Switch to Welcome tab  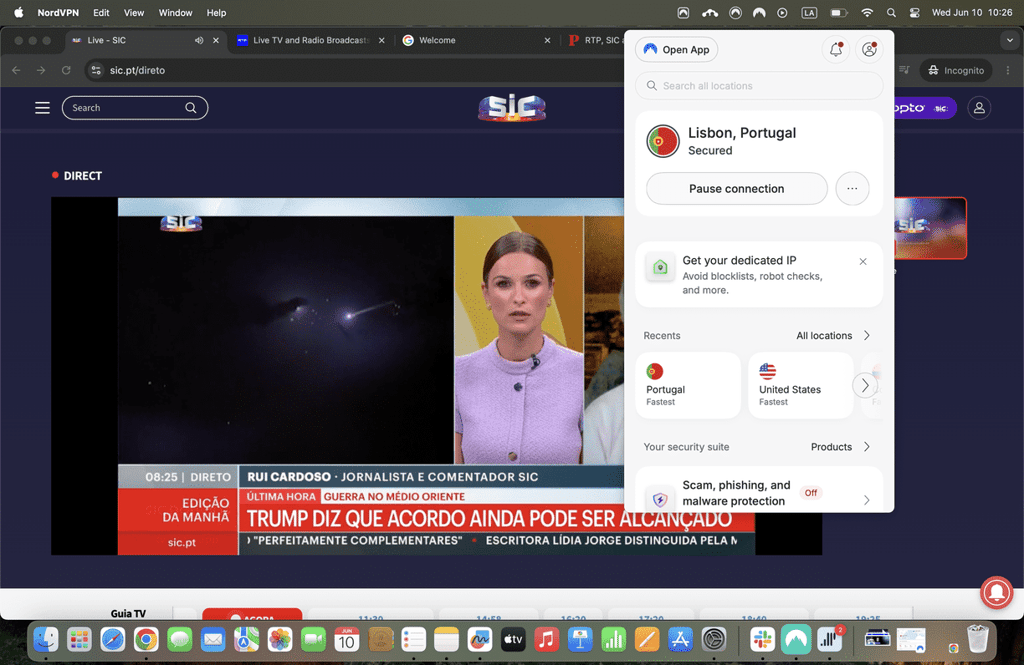(475, 40)
